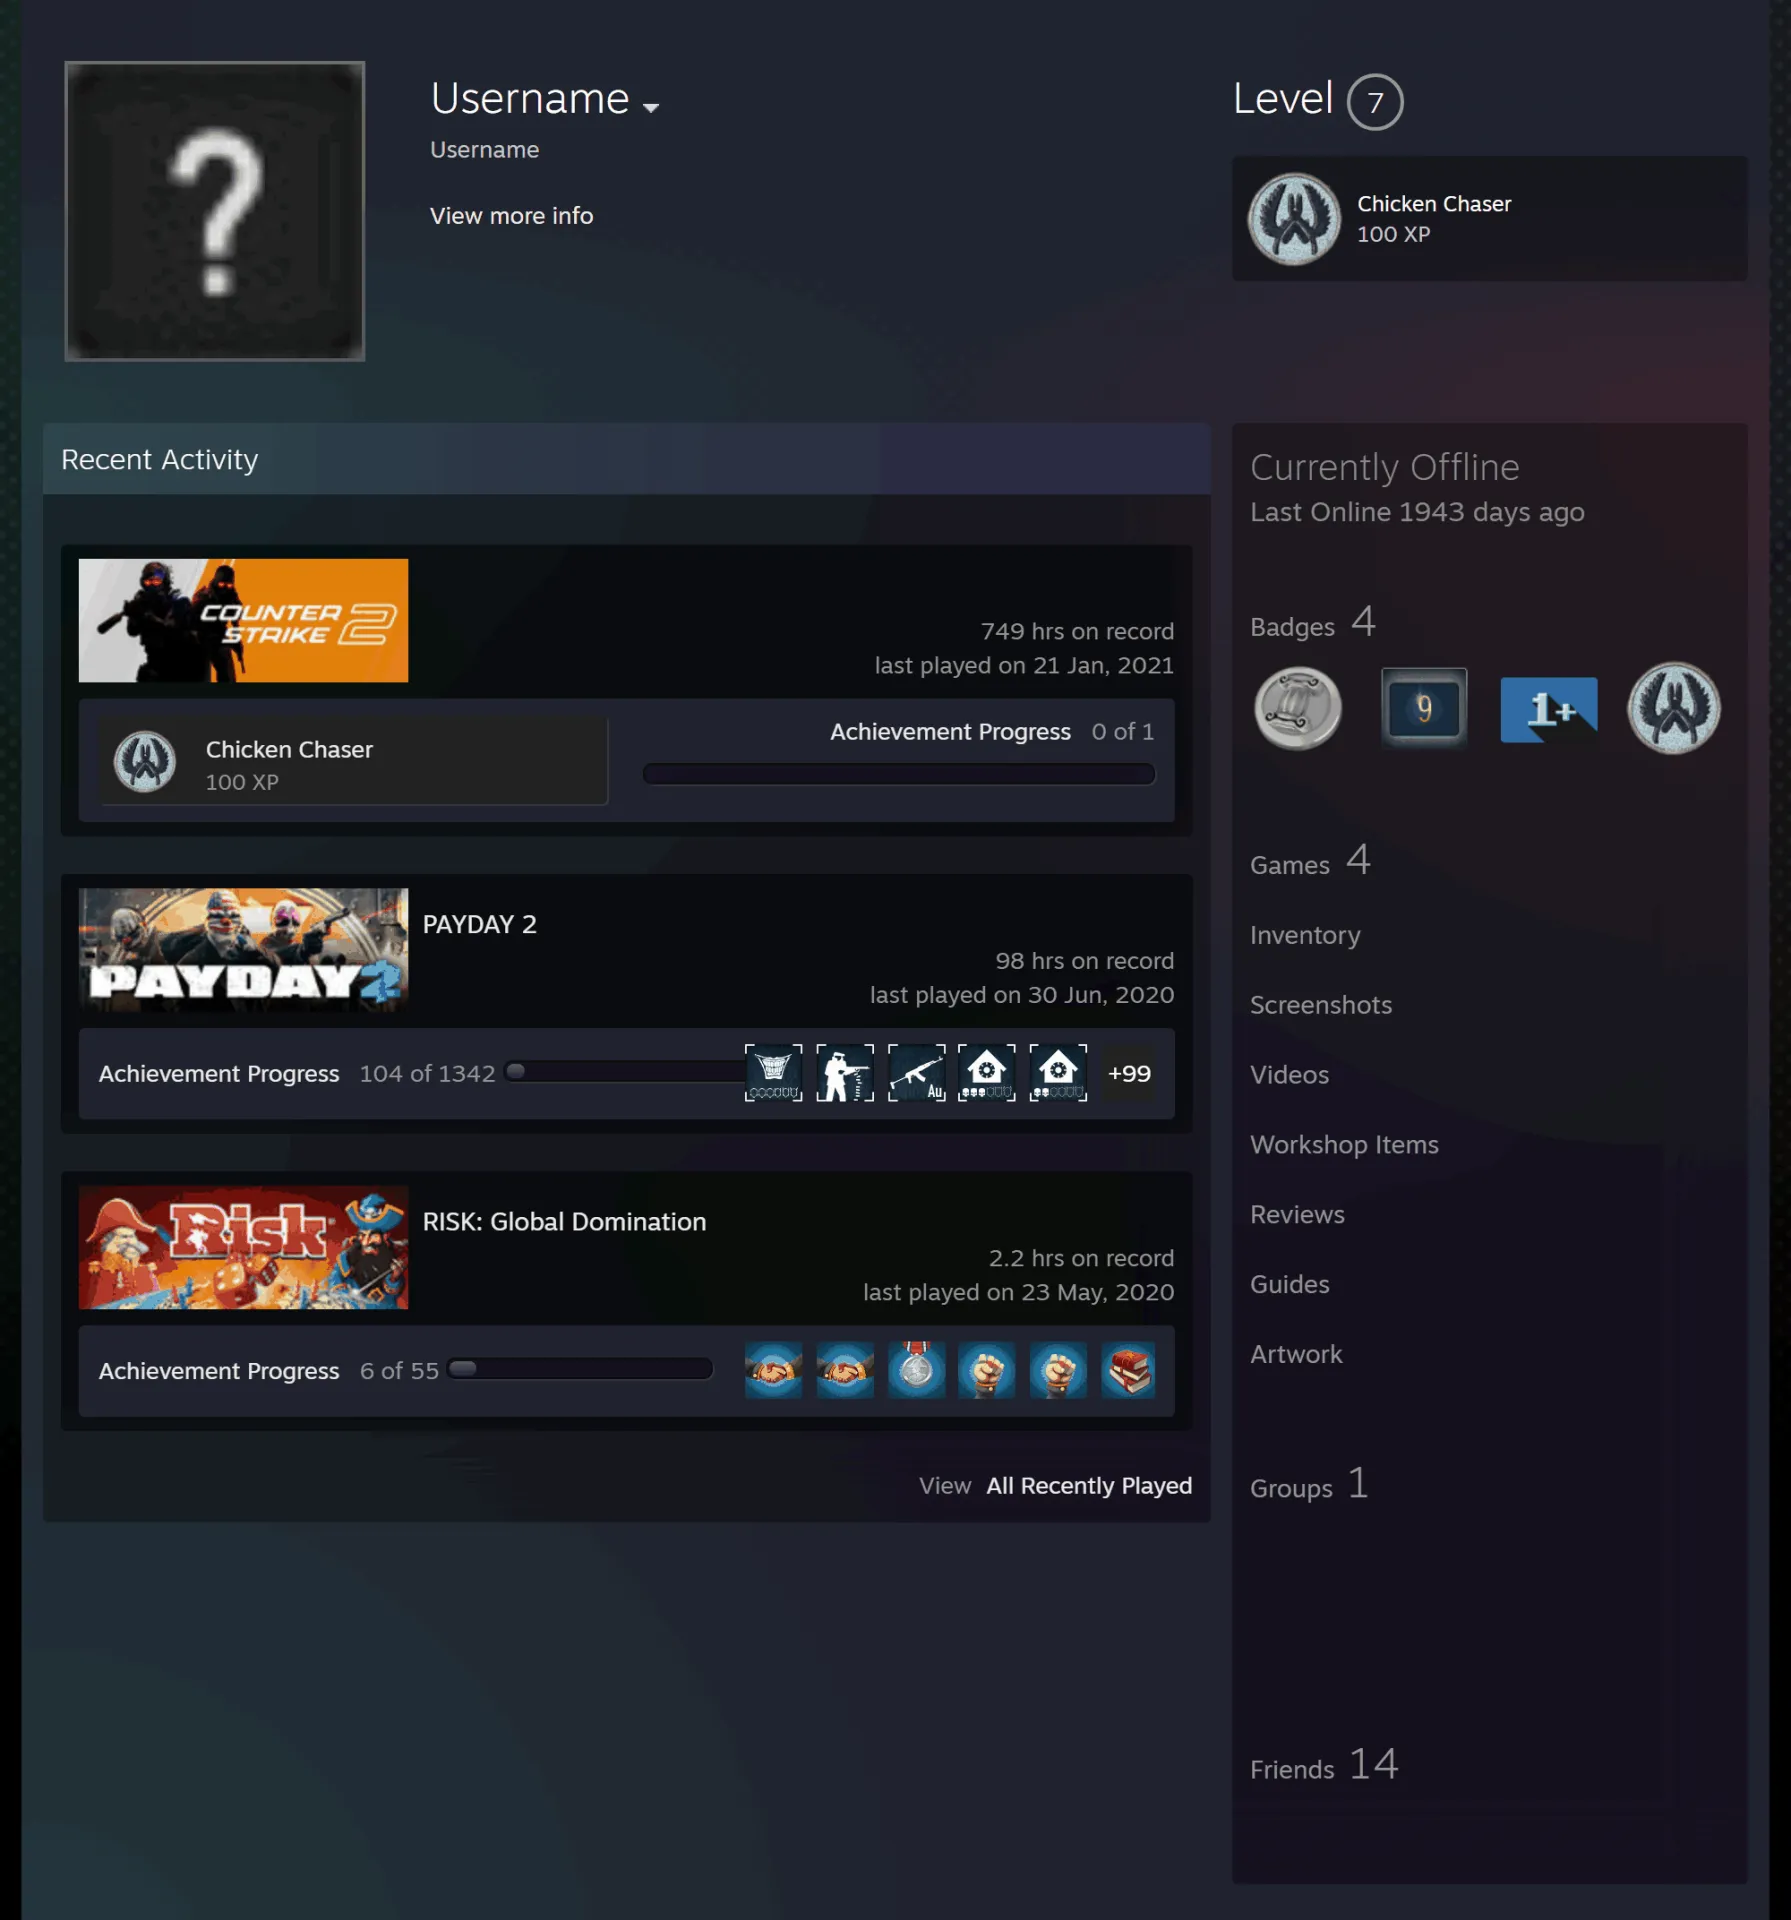Screen dimensions: 1791x1920
Task: Open the PAYDAY 2 game banner
Action: point(243,950)
